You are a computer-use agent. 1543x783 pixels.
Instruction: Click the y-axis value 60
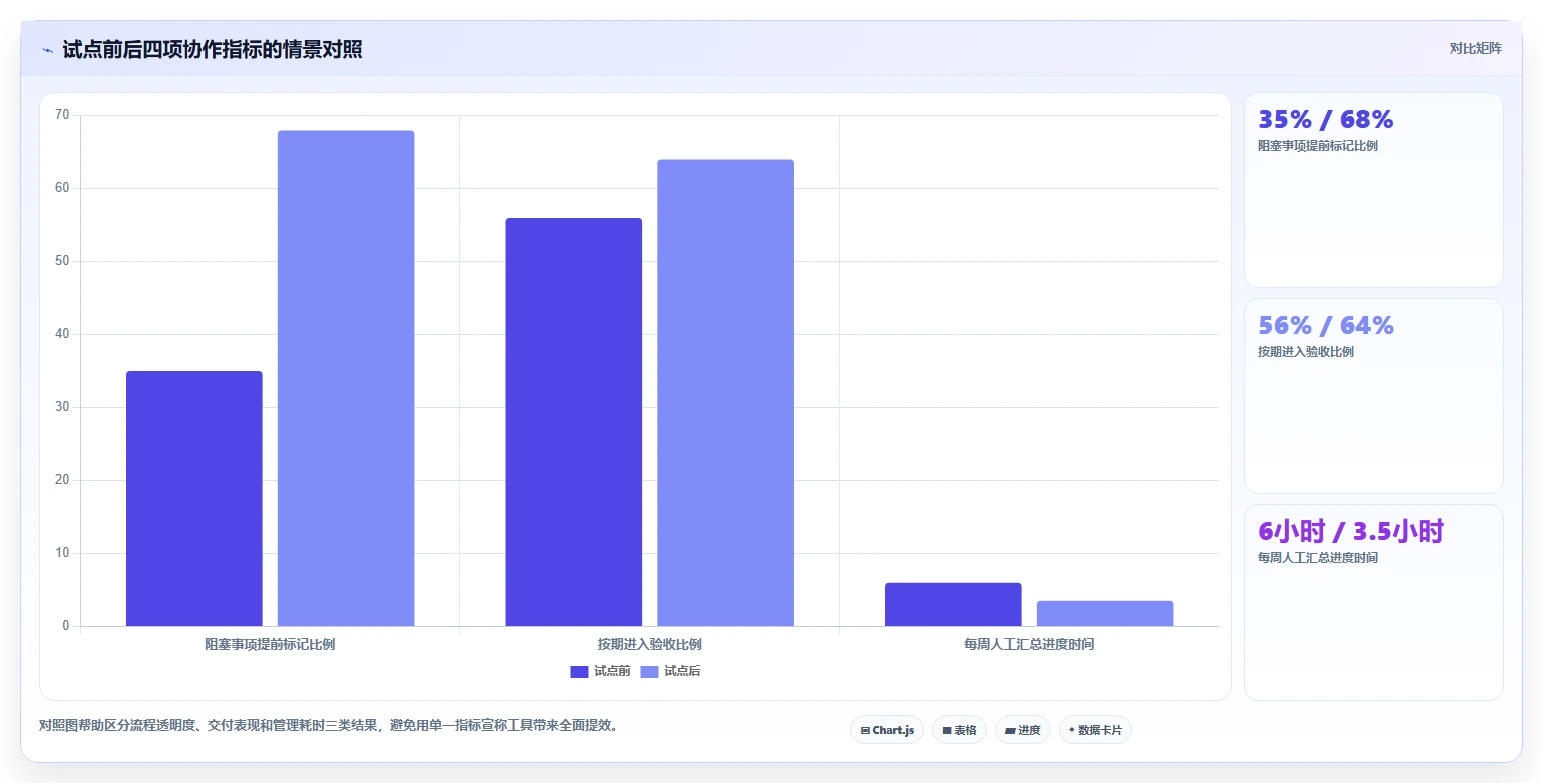[62, 188]
